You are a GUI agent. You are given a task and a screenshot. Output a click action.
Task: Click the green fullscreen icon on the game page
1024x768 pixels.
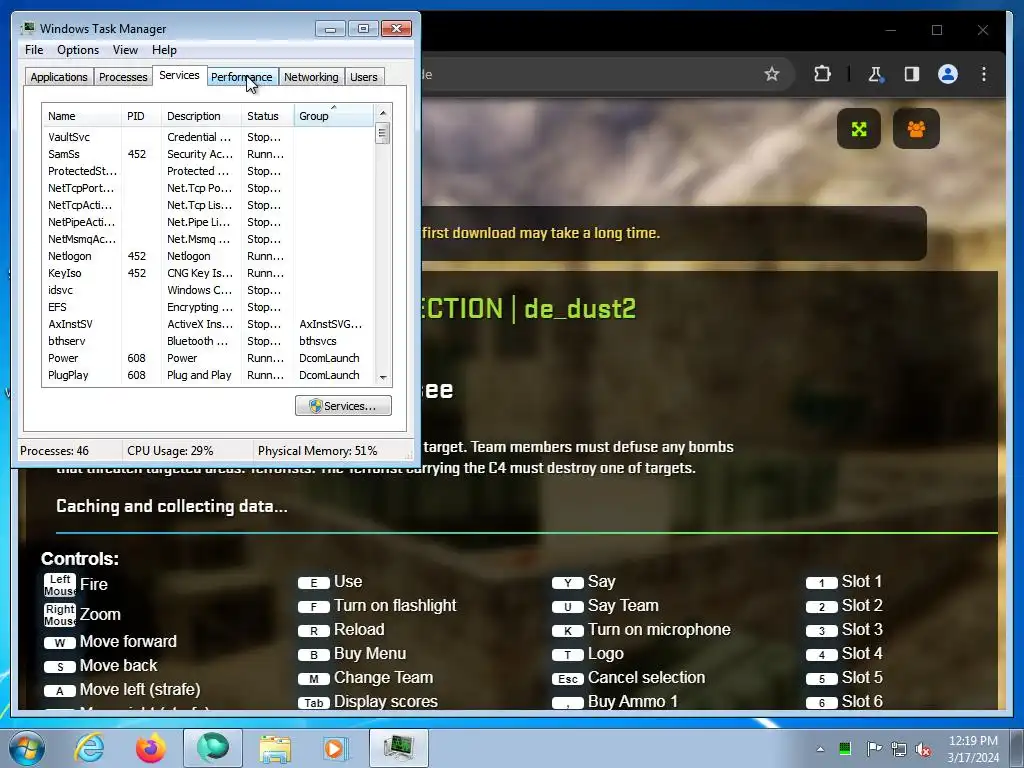tap(859, 129)
